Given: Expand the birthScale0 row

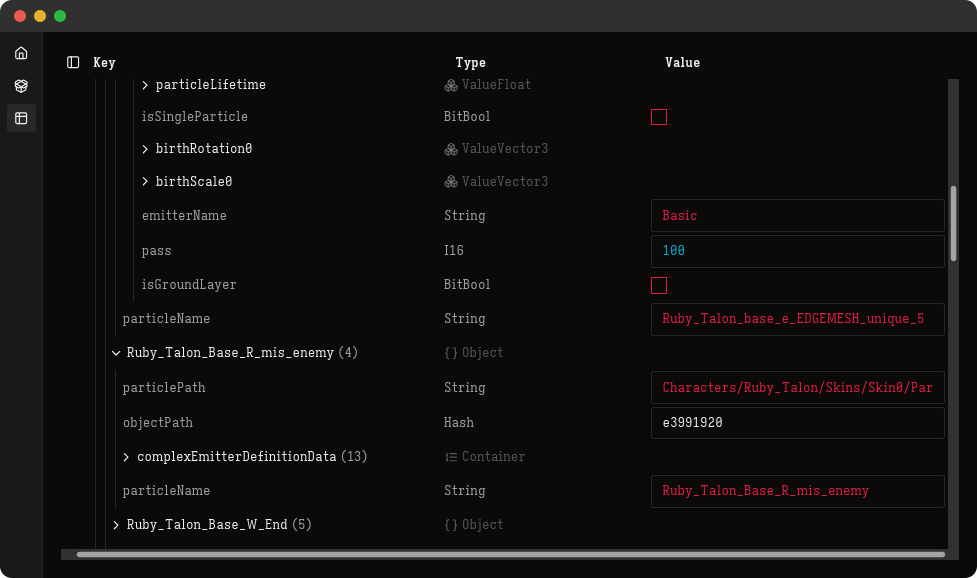Looking at the screenshot, I should click(x=145, y=181).
